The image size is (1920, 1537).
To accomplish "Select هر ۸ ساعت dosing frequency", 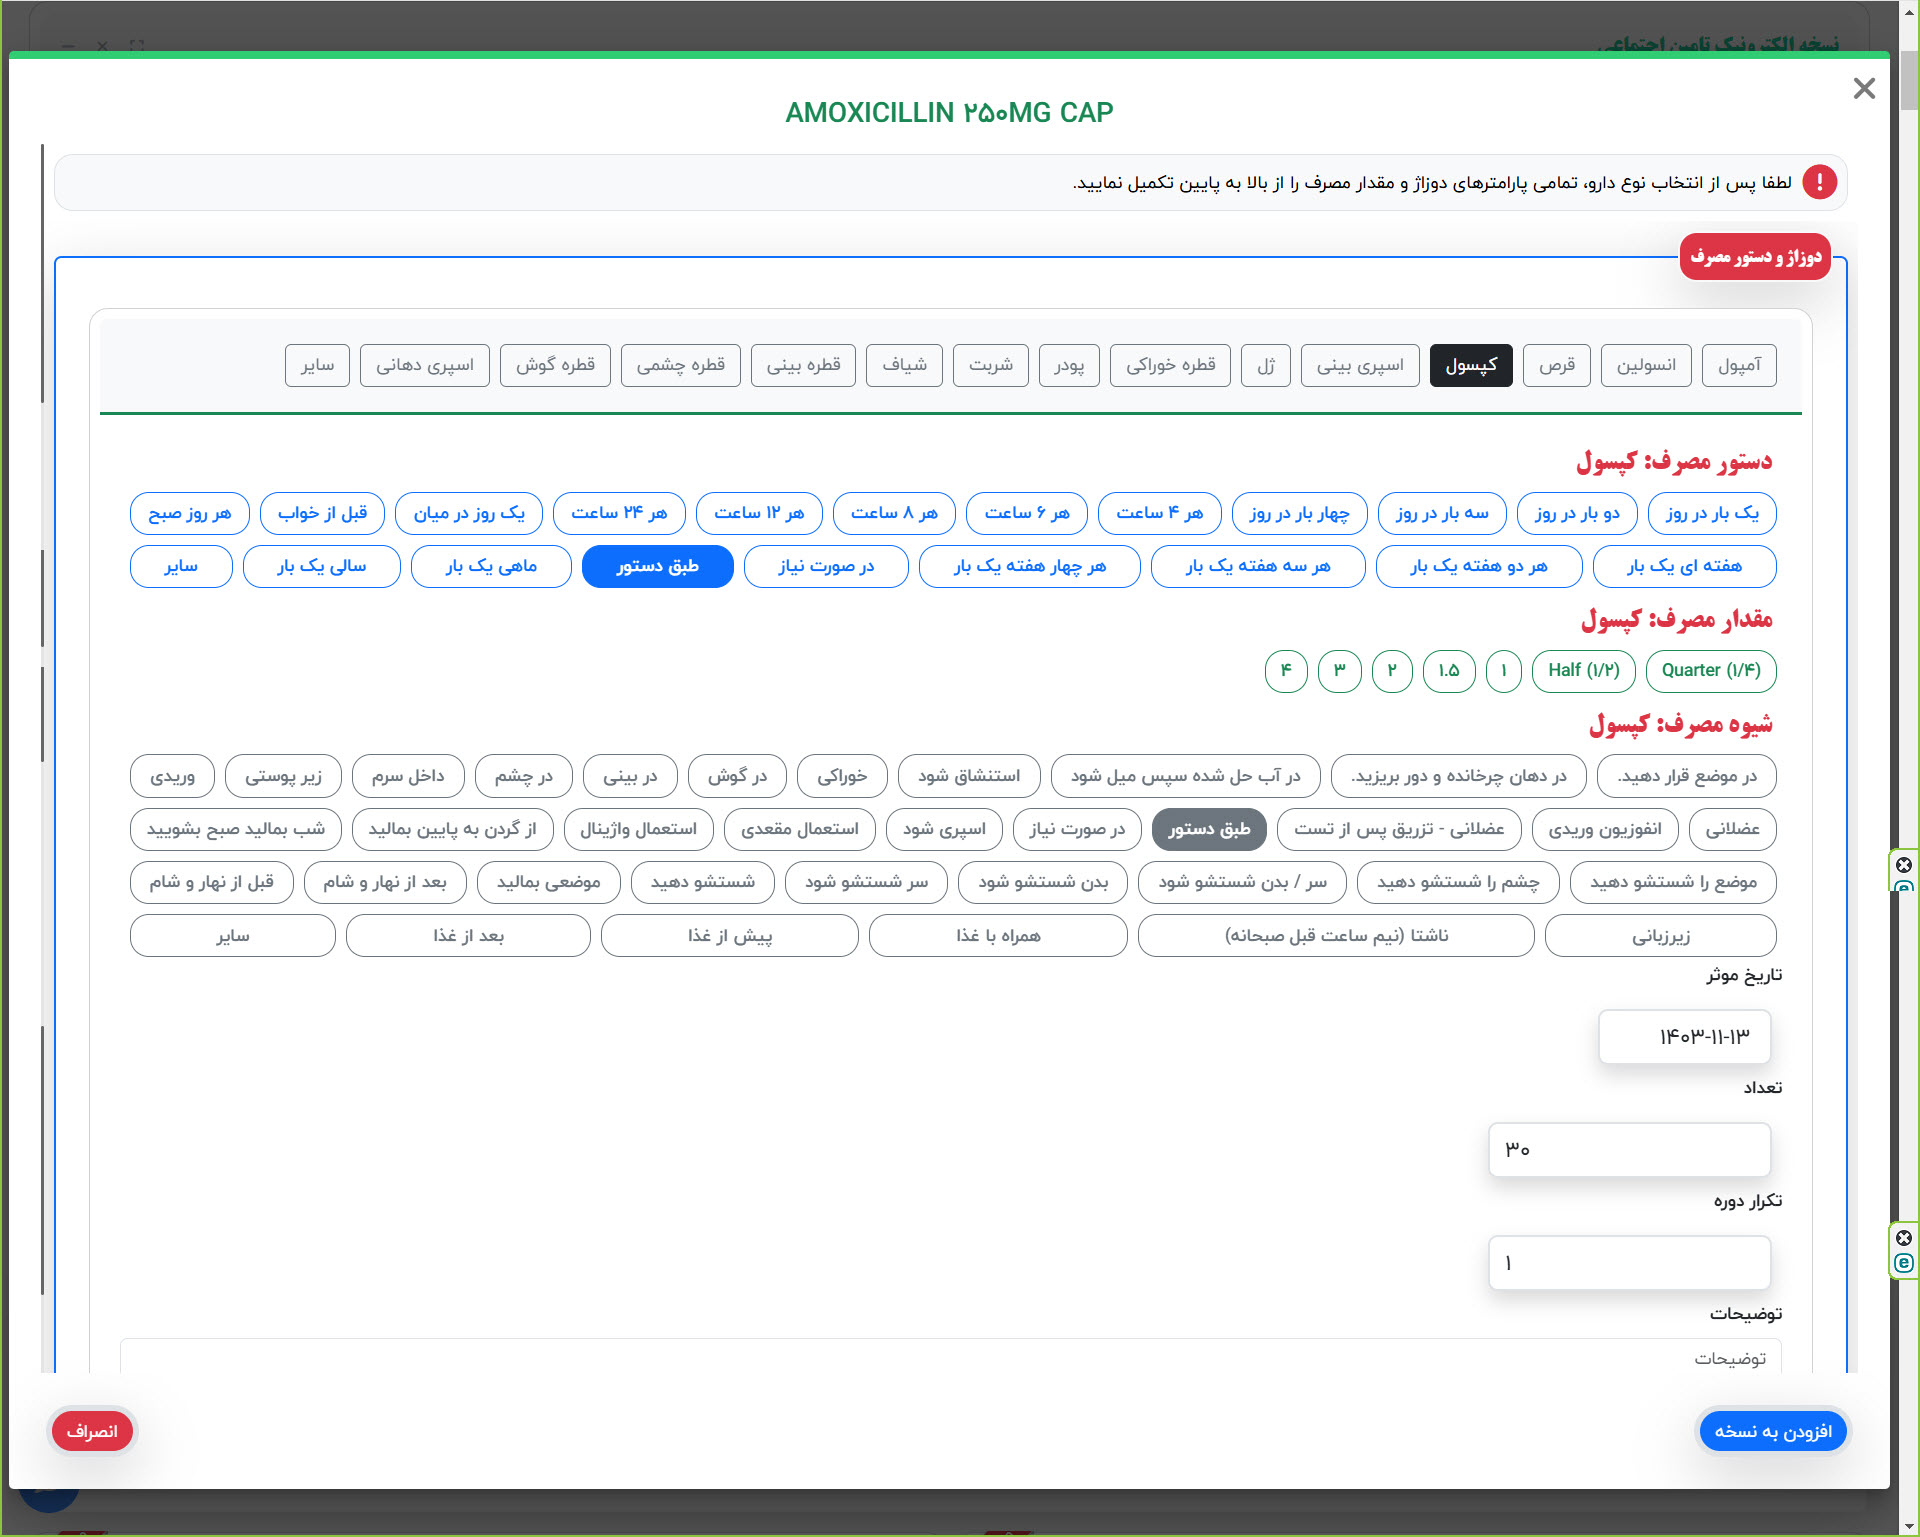I will tap(893, 513).
